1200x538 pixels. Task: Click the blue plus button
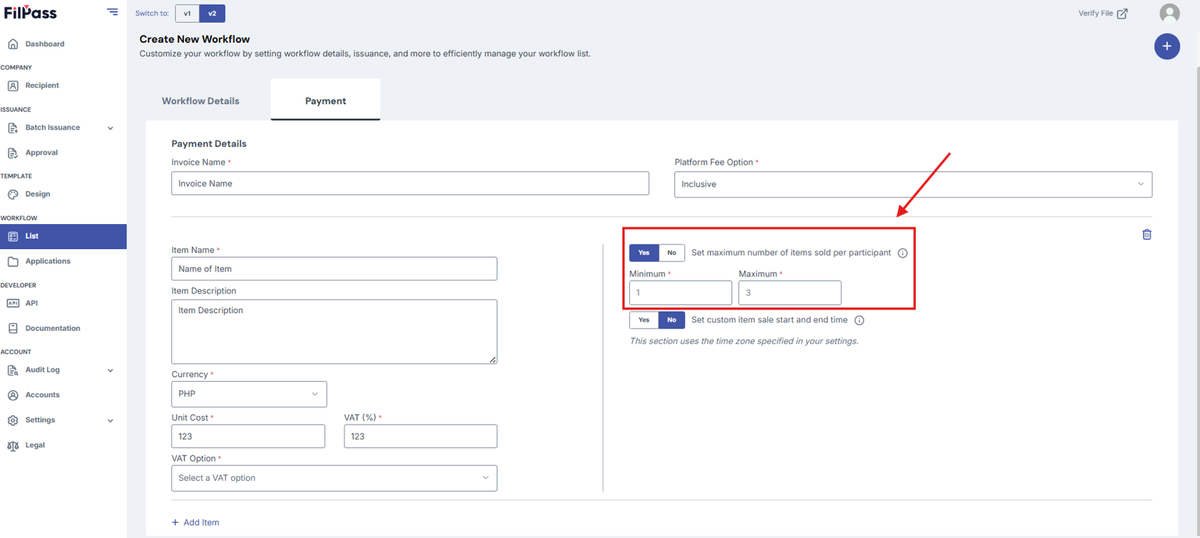(x=1167, y=46)
